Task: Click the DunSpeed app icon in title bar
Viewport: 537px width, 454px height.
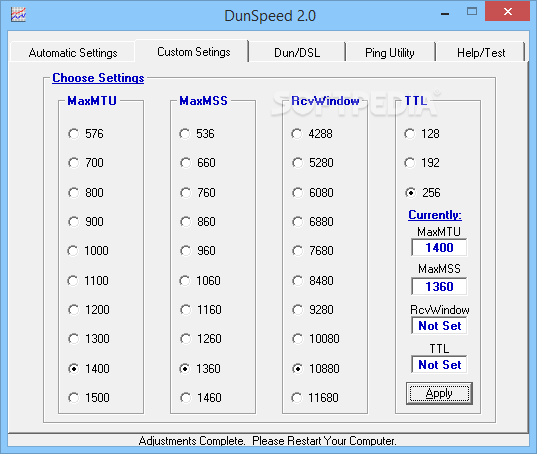Action: tap(18, 15)
